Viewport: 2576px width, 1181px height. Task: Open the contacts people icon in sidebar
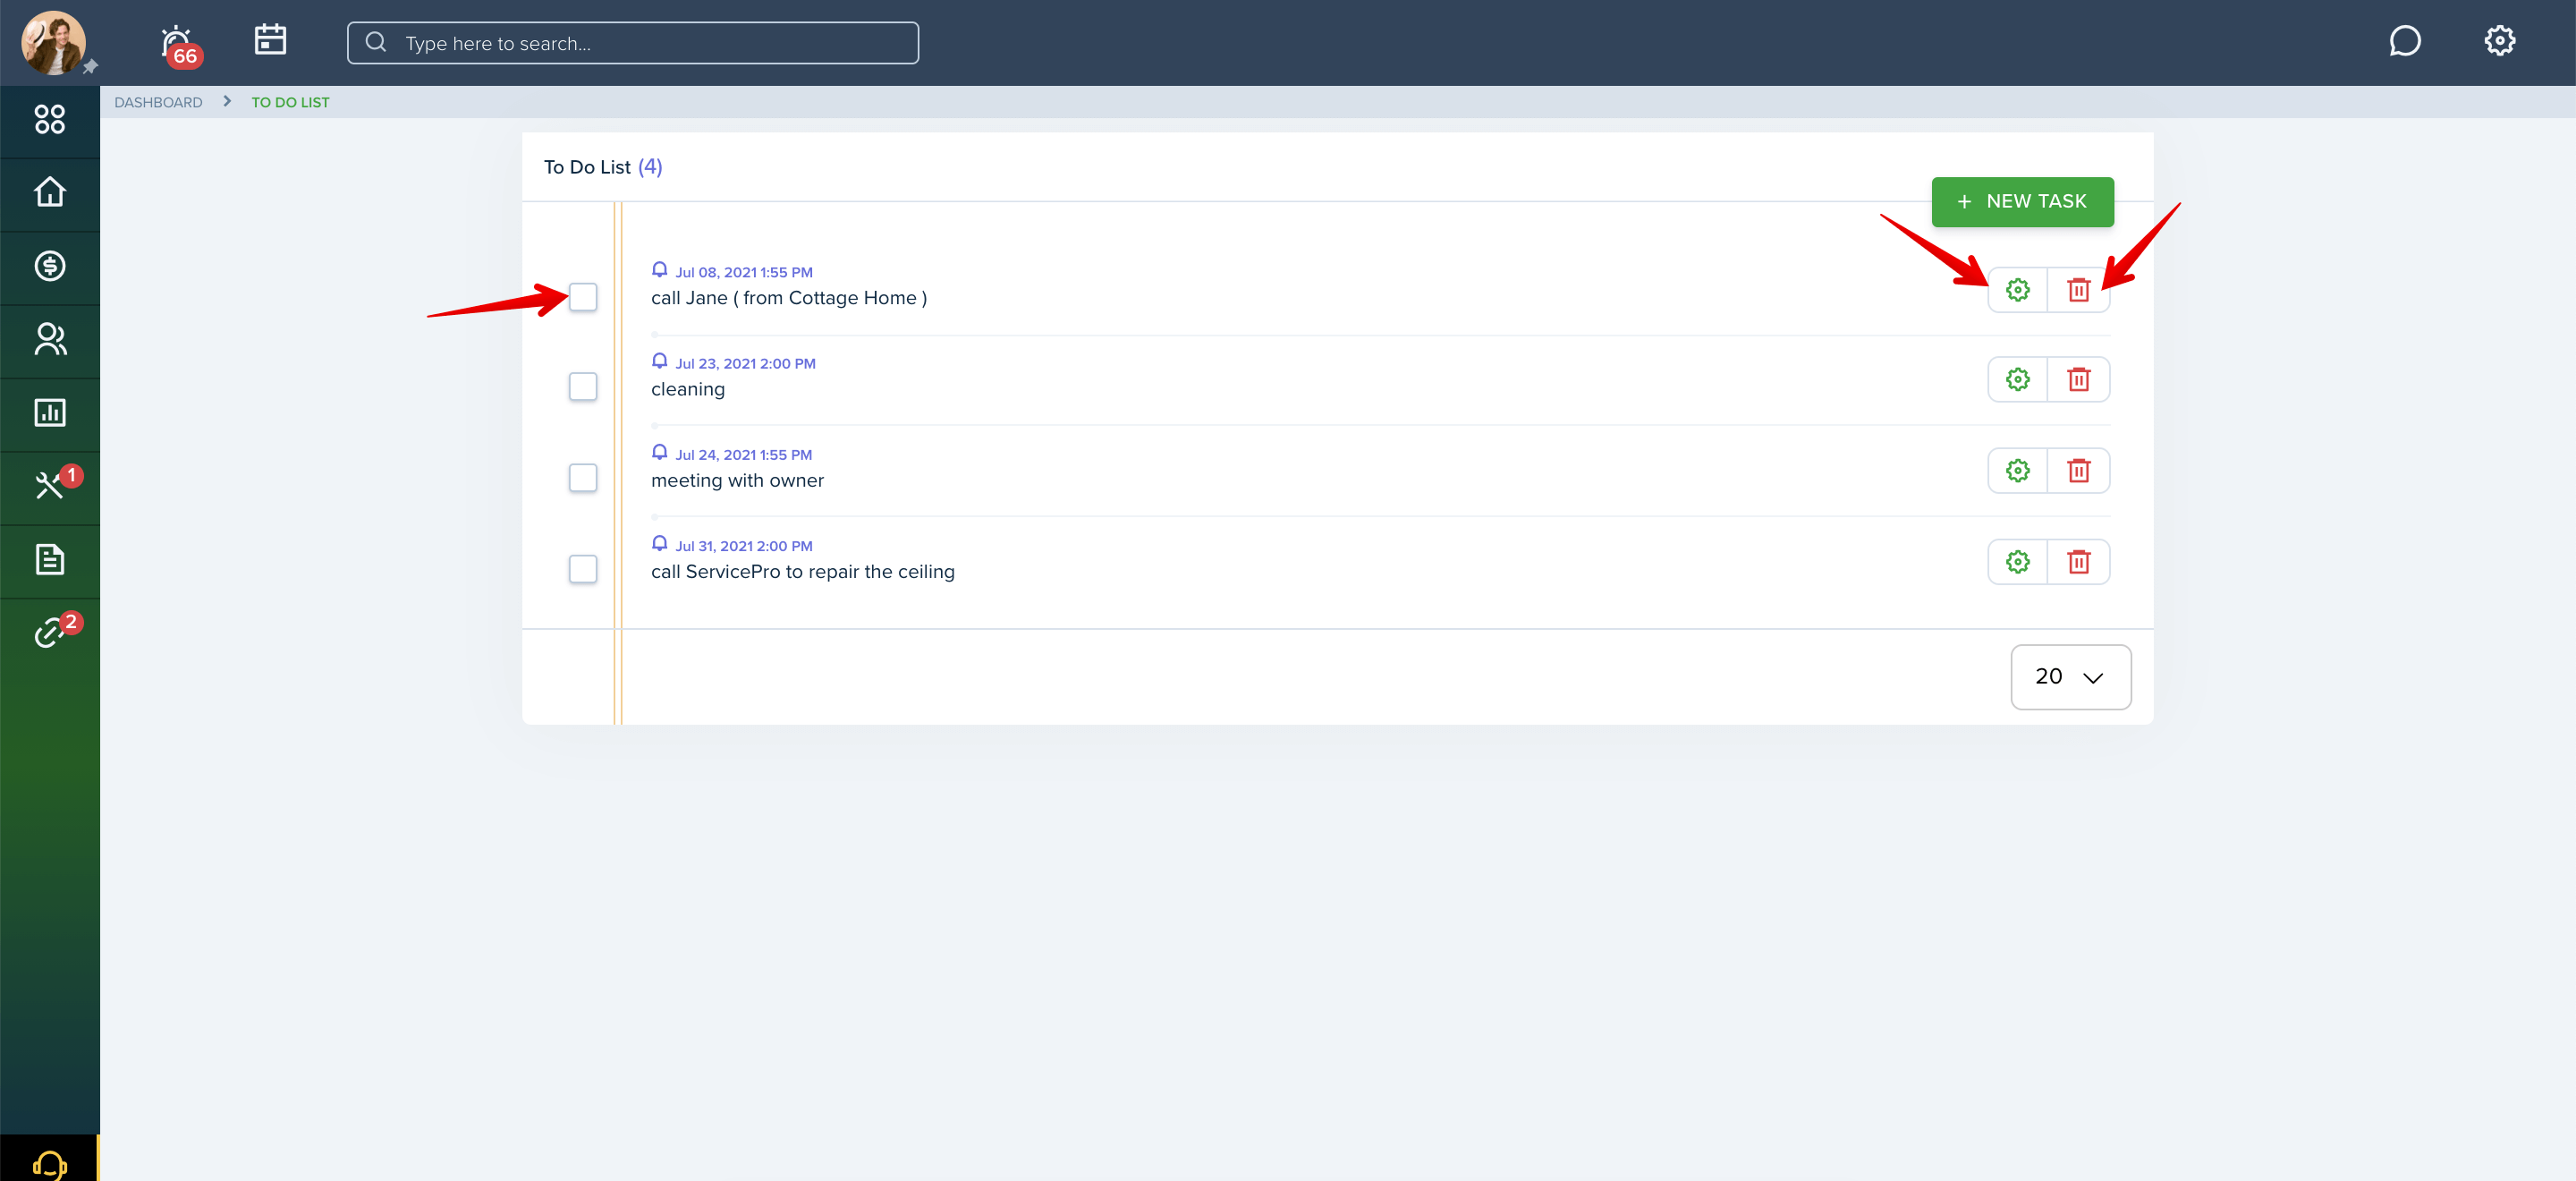click(50, 340)
